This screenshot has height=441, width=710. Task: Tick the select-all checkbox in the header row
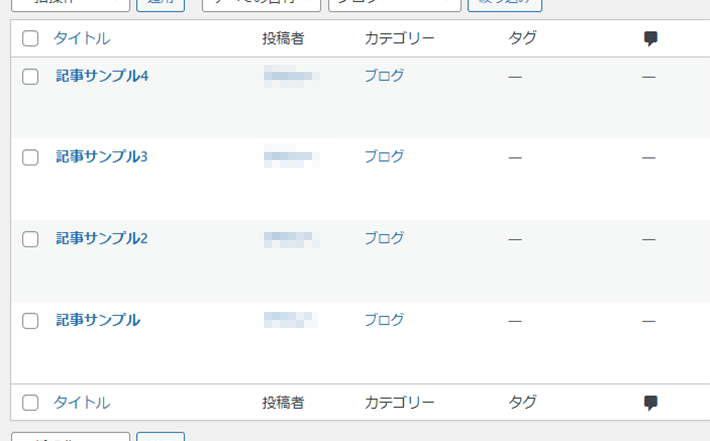pos(30,38)
